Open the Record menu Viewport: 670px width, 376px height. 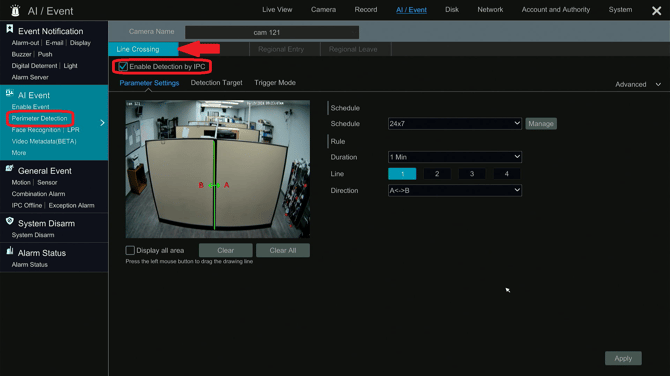tap(366, 9)
